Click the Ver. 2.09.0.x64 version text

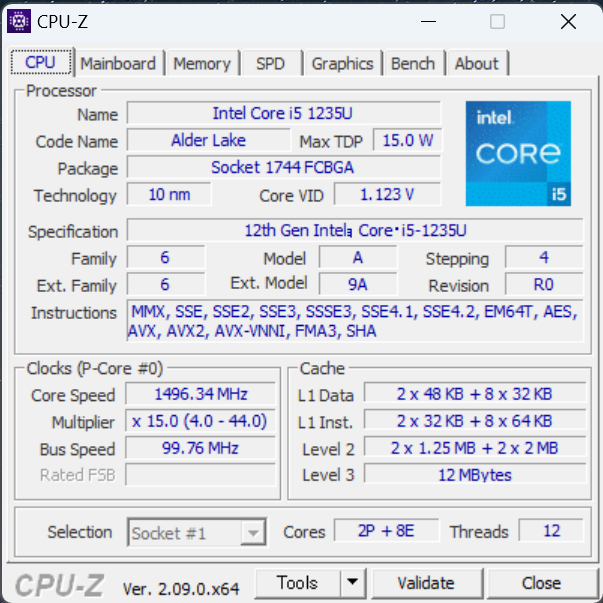coord(181,588)
